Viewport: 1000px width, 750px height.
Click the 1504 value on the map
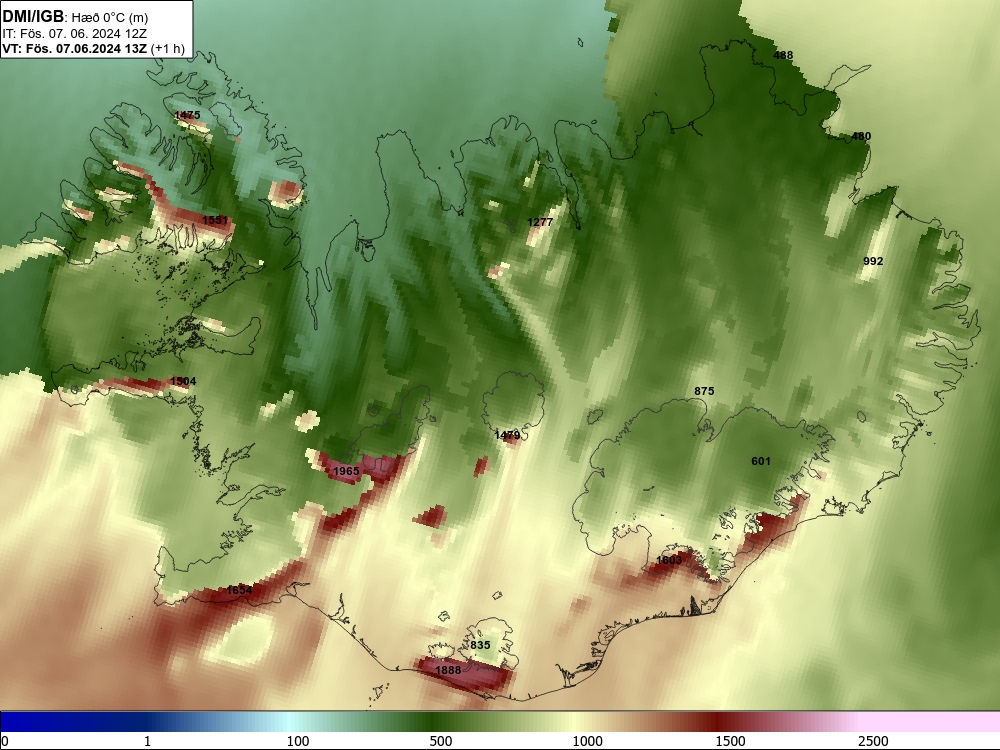[183, 381]
